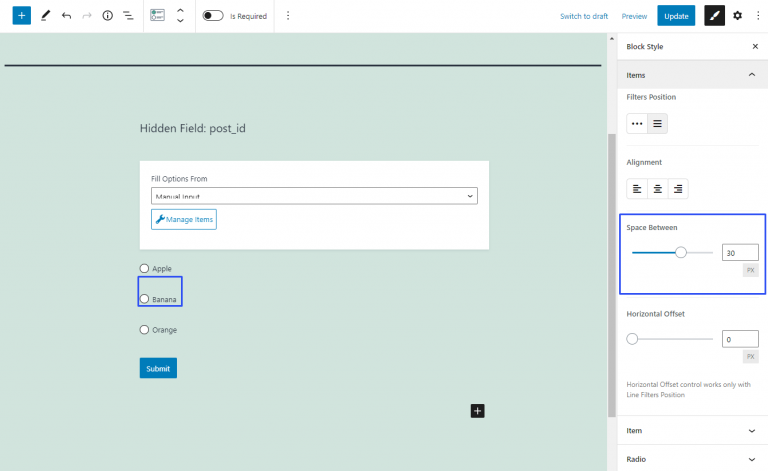The image size is (768, 471).
Task: Select the Tools pencil icon
Action: [45, 16]
